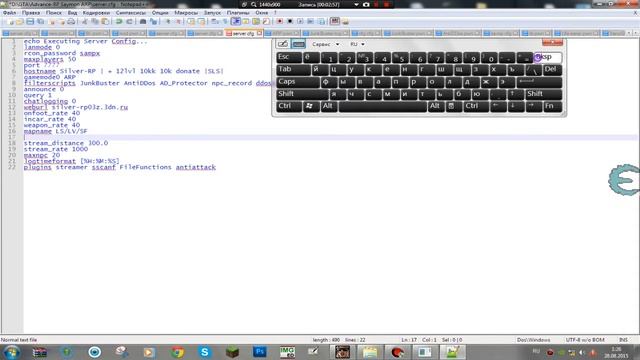Open the Кодировки menu
This screenshot has height=360, width=640.
(96, 13)
